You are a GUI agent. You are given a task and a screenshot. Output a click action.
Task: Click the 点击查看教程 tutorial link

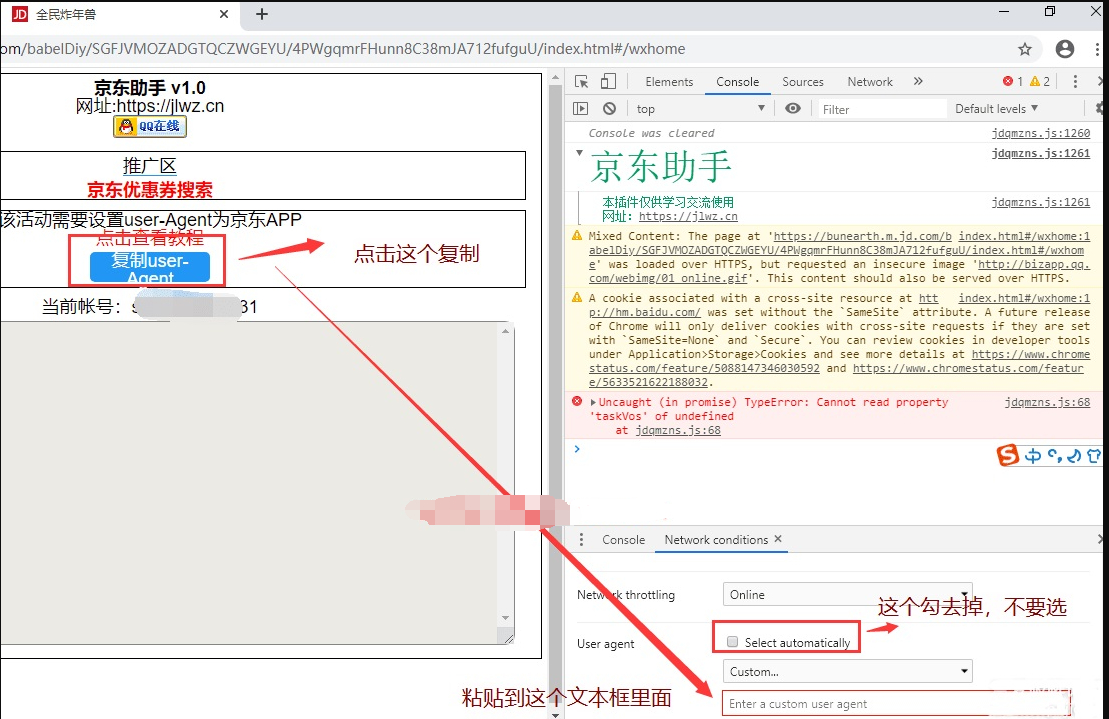(150, 238)
